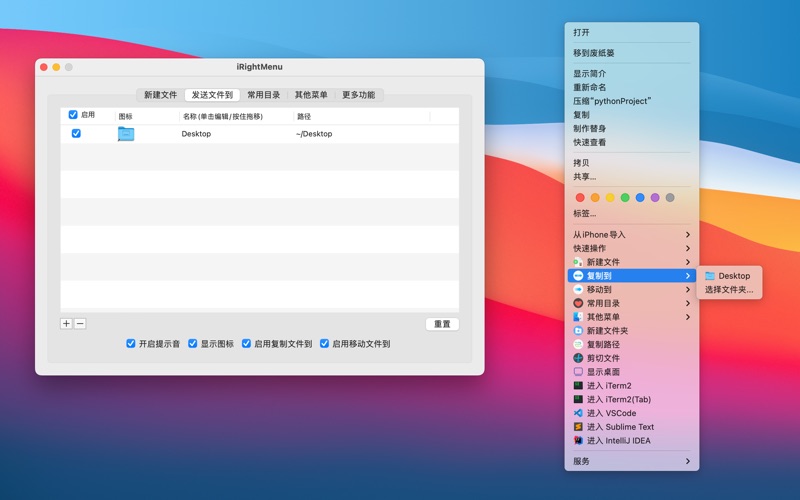Apply the orange tag color
This screenshot has height=500, width=800.
(x=595, y=197)
